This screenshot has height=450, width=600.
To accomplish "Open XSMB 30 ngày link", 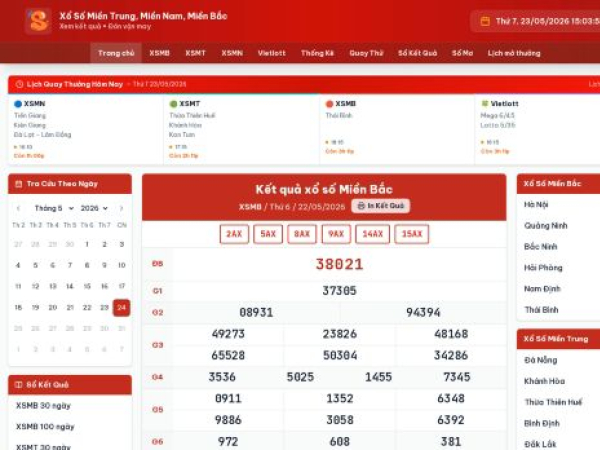I will pyautogui.click(x=43, y=406).
